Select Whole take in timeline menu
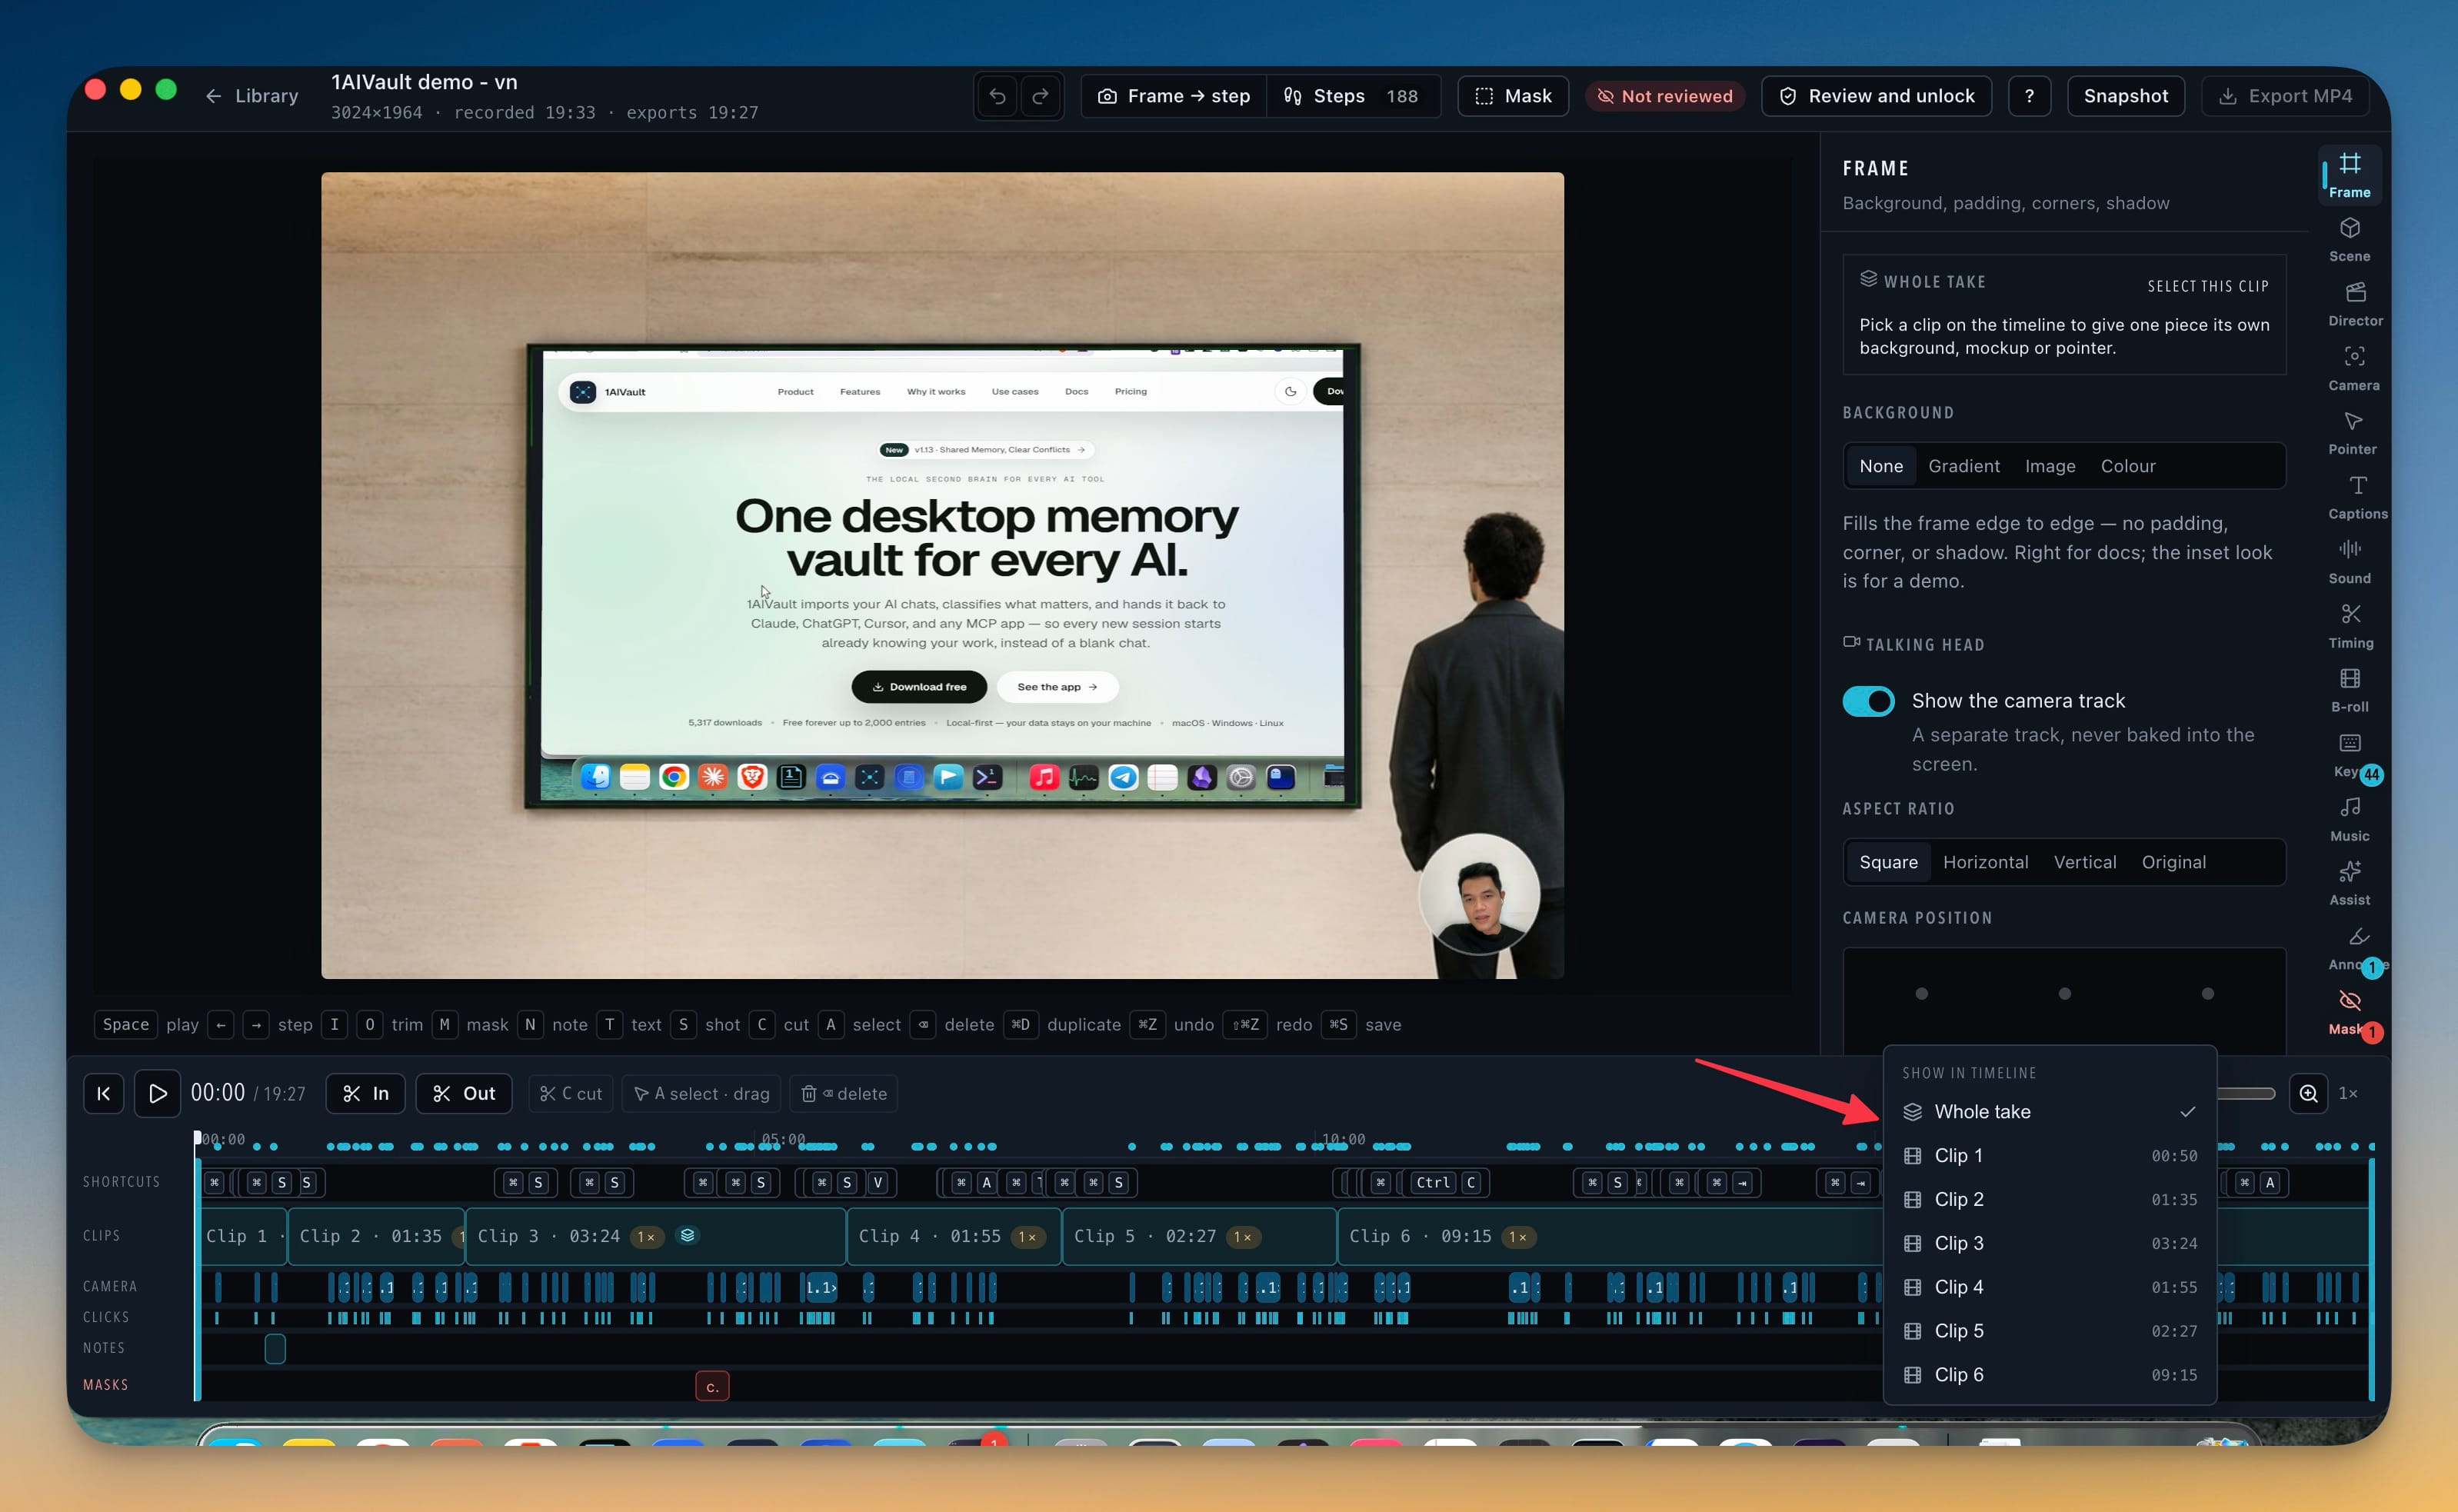 (x=2049, y=1111)
